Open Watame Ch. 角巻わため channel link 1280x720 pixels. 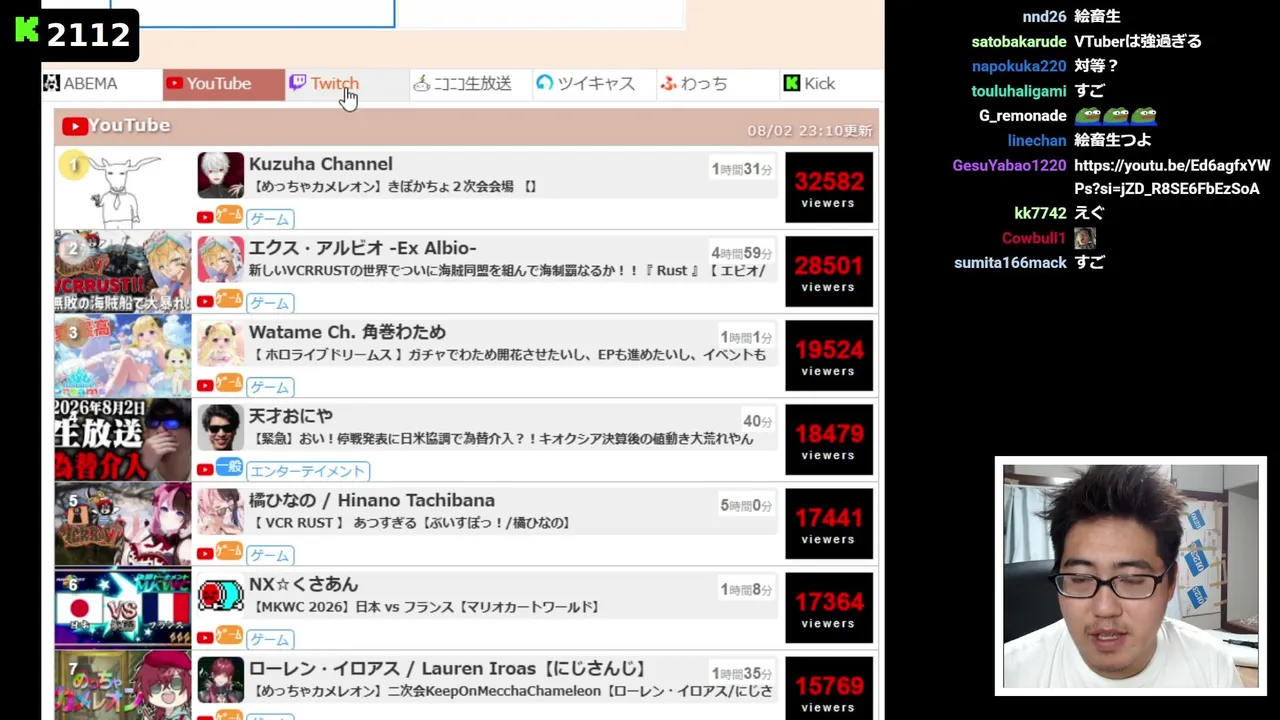347,332
